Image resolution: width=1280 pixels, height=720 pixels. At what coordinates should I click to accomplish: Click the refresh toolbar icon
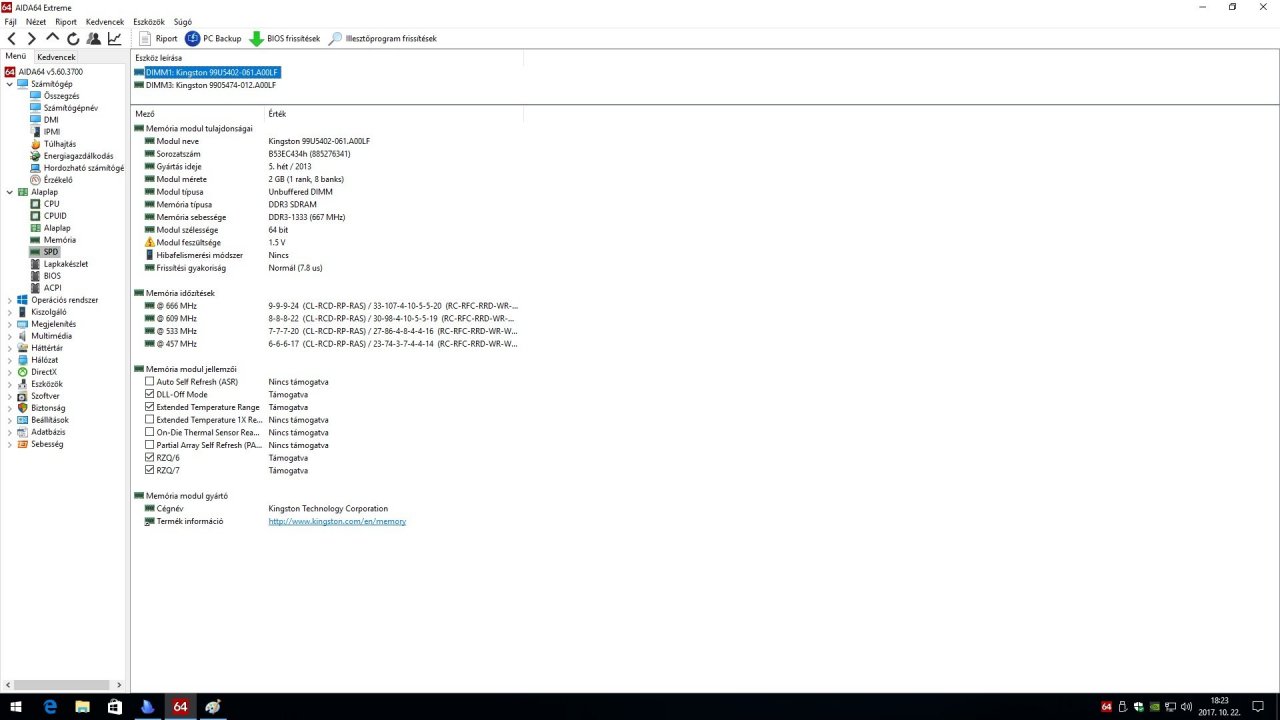[x=73, y=39]
